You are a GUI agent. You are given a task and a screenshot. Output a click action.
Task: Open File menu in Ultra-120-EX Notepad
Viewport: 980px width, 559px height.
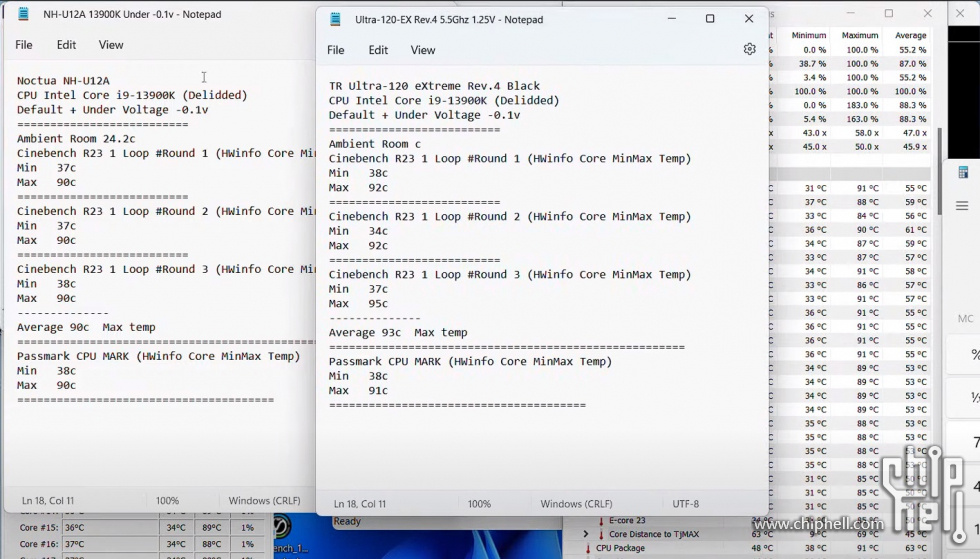click(336, 50)
